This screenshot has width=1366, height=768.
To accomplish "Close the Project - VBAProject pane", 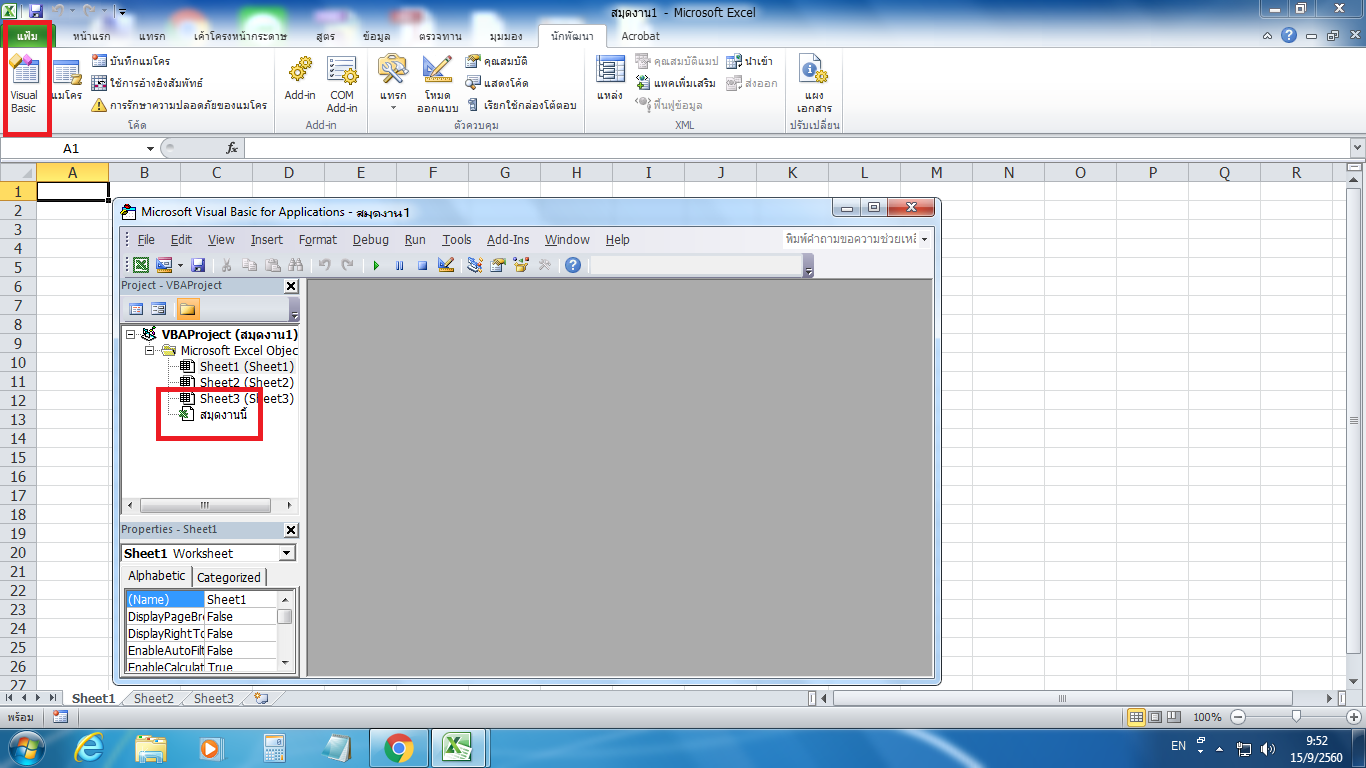I will point(291,286).
